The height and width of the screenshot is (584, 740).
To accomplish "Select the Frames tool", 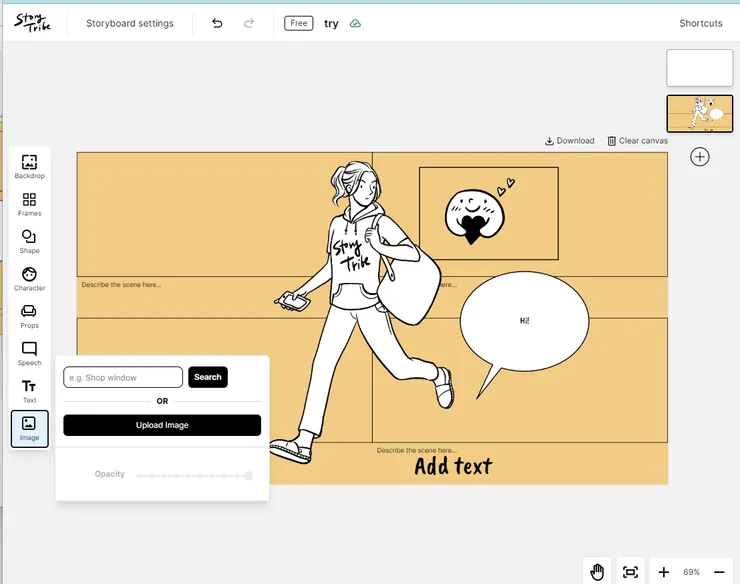I will click(29, 204).
